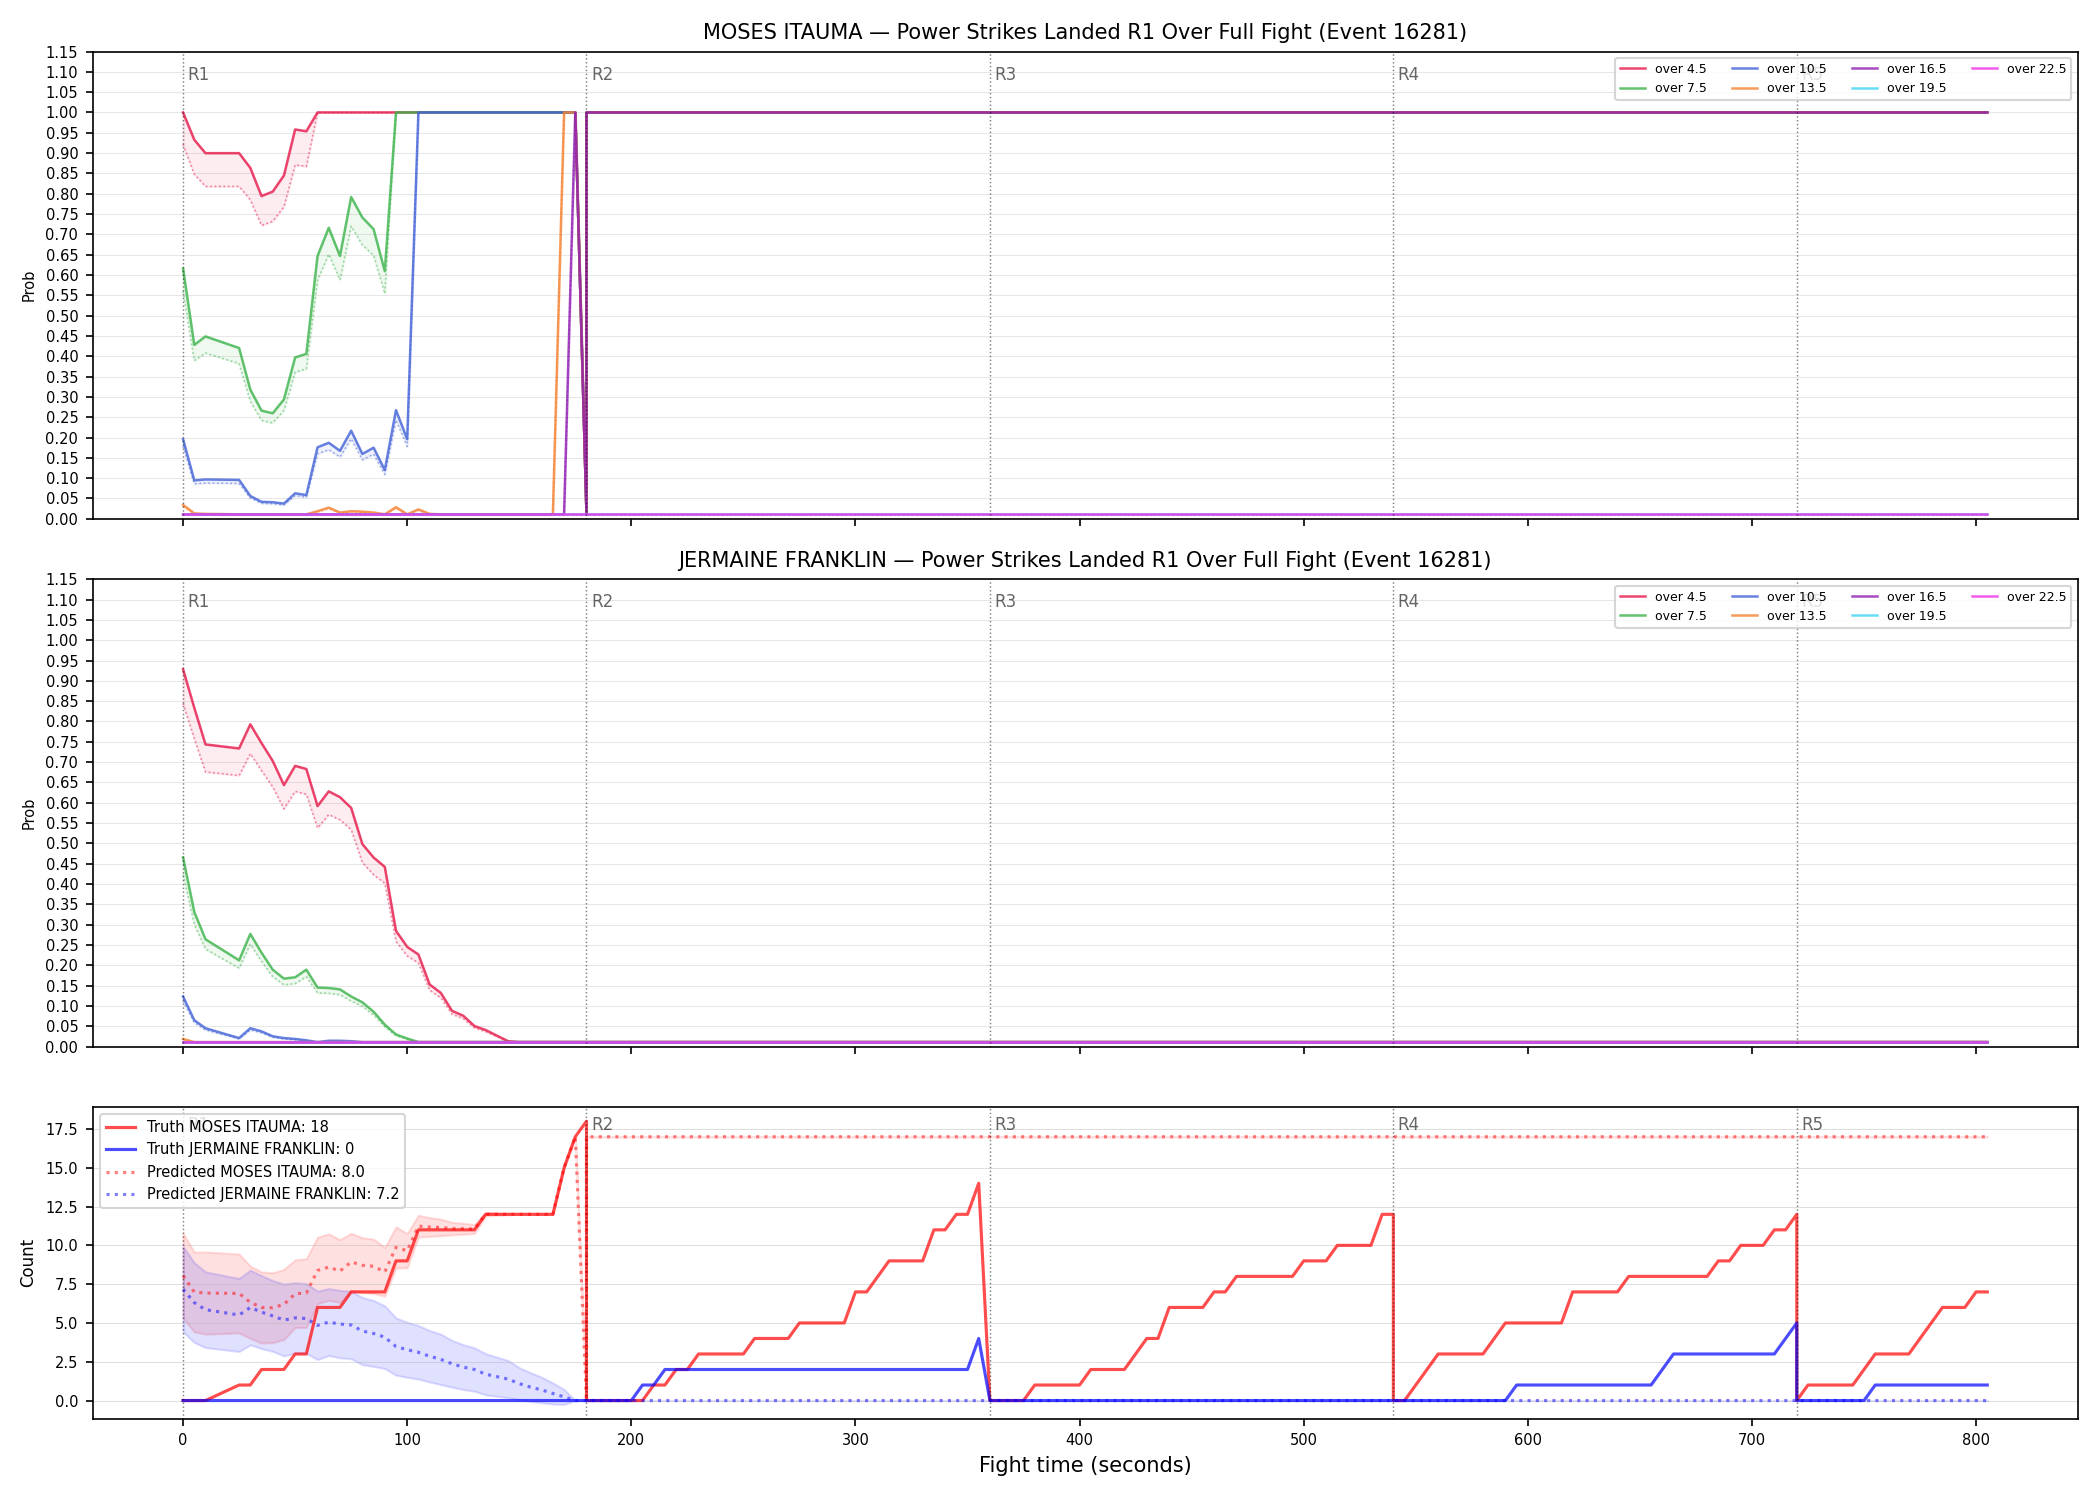Viewport: 2100px width, 1500px height.
Task: Select 'over 22.5' in Moses Itauma legend
Action: click(x=2018, y=69)
